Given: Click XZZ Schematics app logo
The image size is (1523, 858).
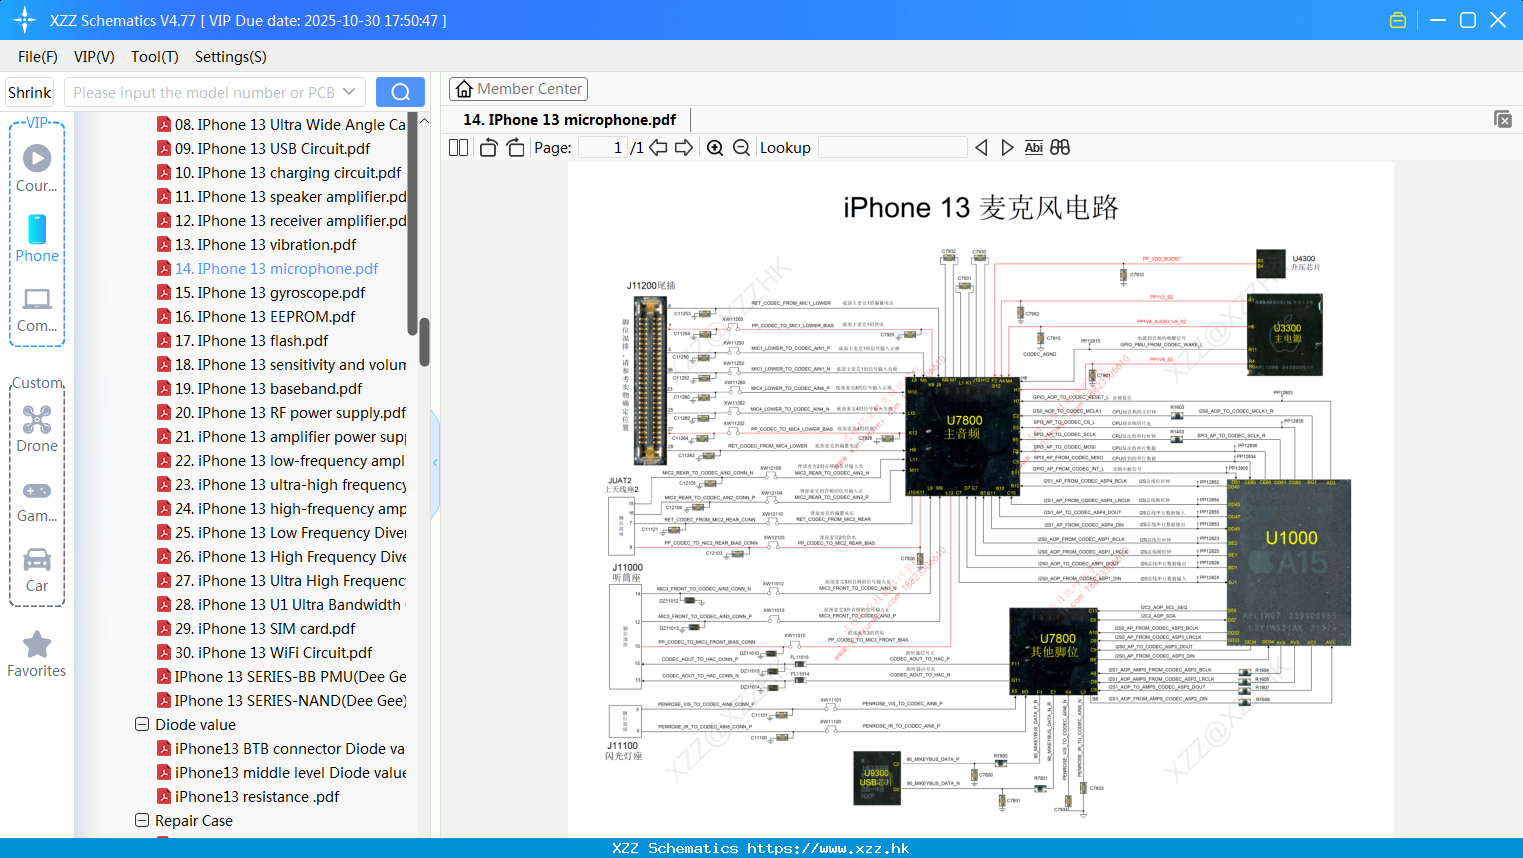Looking at the screenshot, I should [25, 20].
